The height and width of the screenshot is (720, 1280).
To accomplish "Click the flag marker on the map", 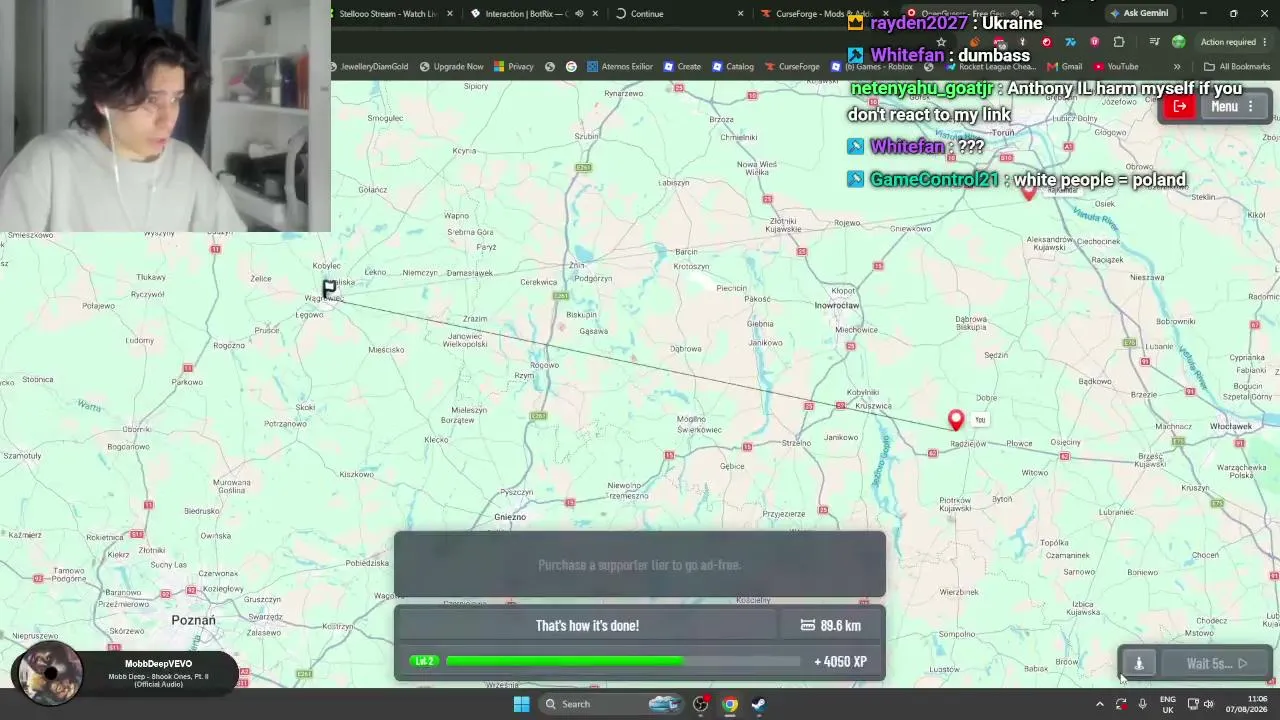I will point(329,289).
